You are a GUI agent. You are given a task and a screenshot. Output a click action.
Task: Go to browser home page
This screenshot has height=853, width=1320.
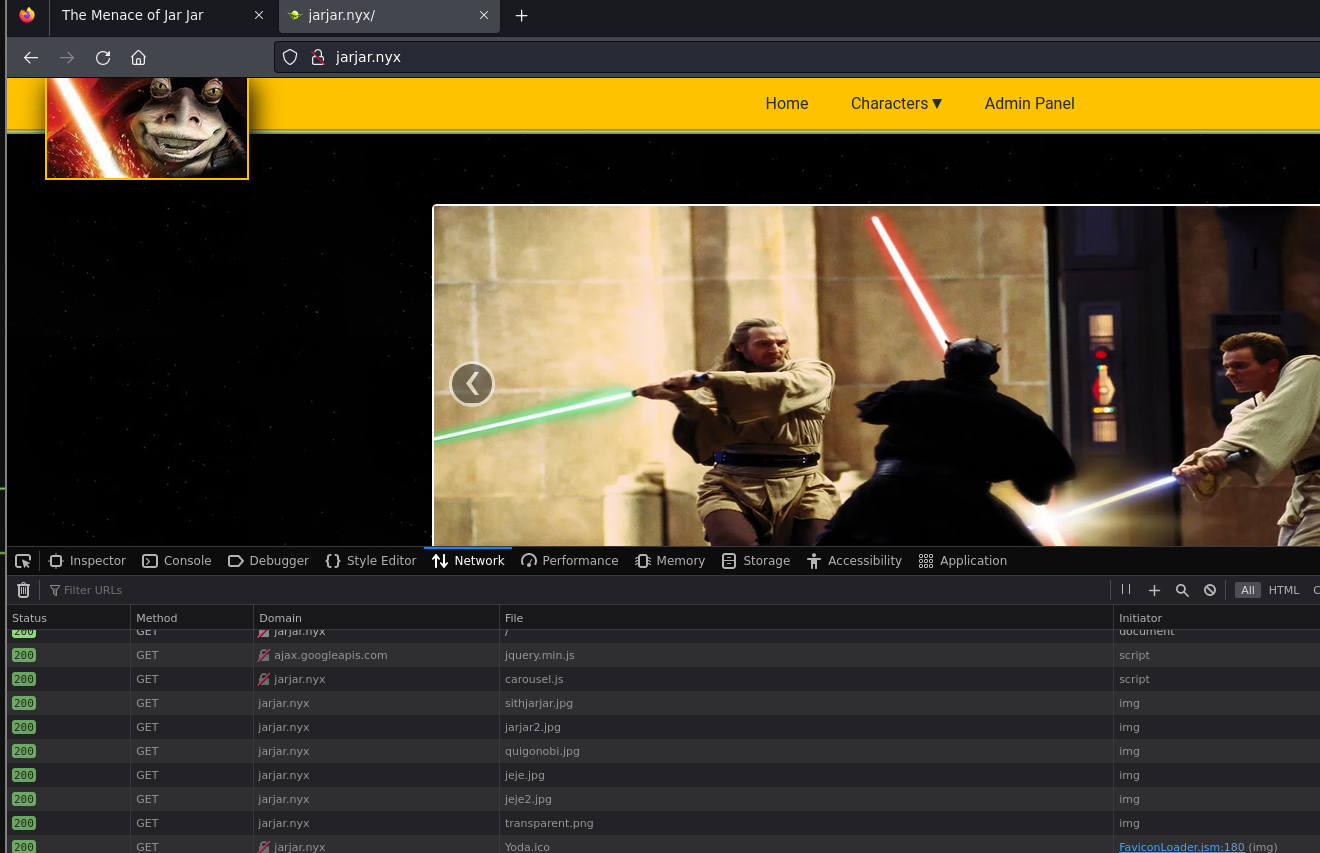coord(139,57)
